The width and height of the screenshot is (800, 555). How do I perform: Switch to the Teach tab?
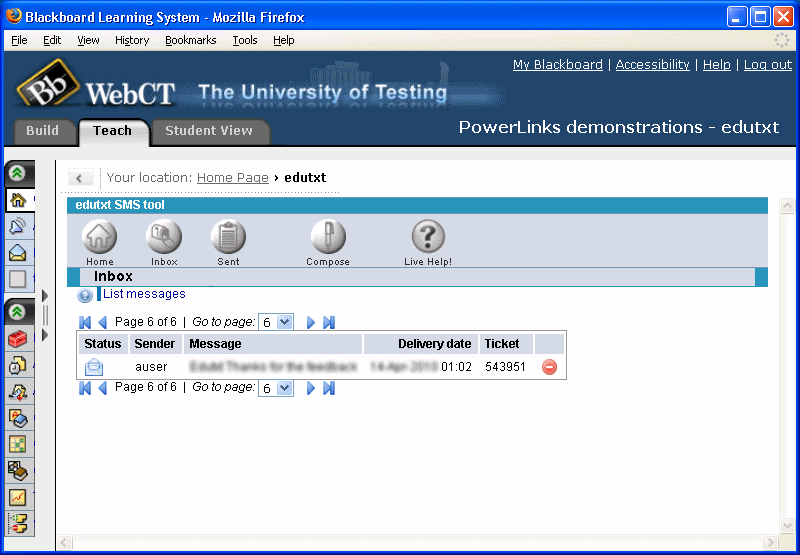pyautogui.click(x=113, y=131)
